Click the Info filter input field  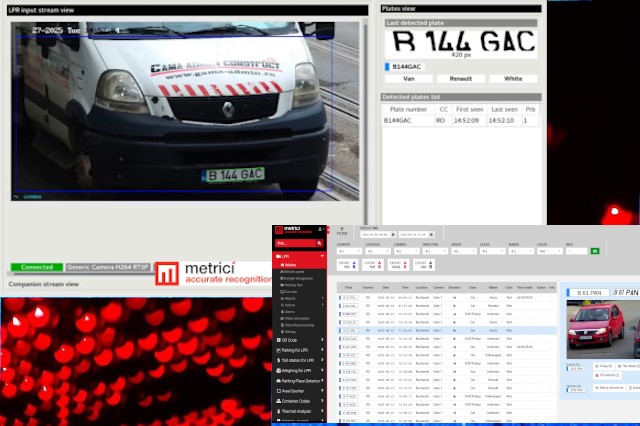tap(576, 251)
